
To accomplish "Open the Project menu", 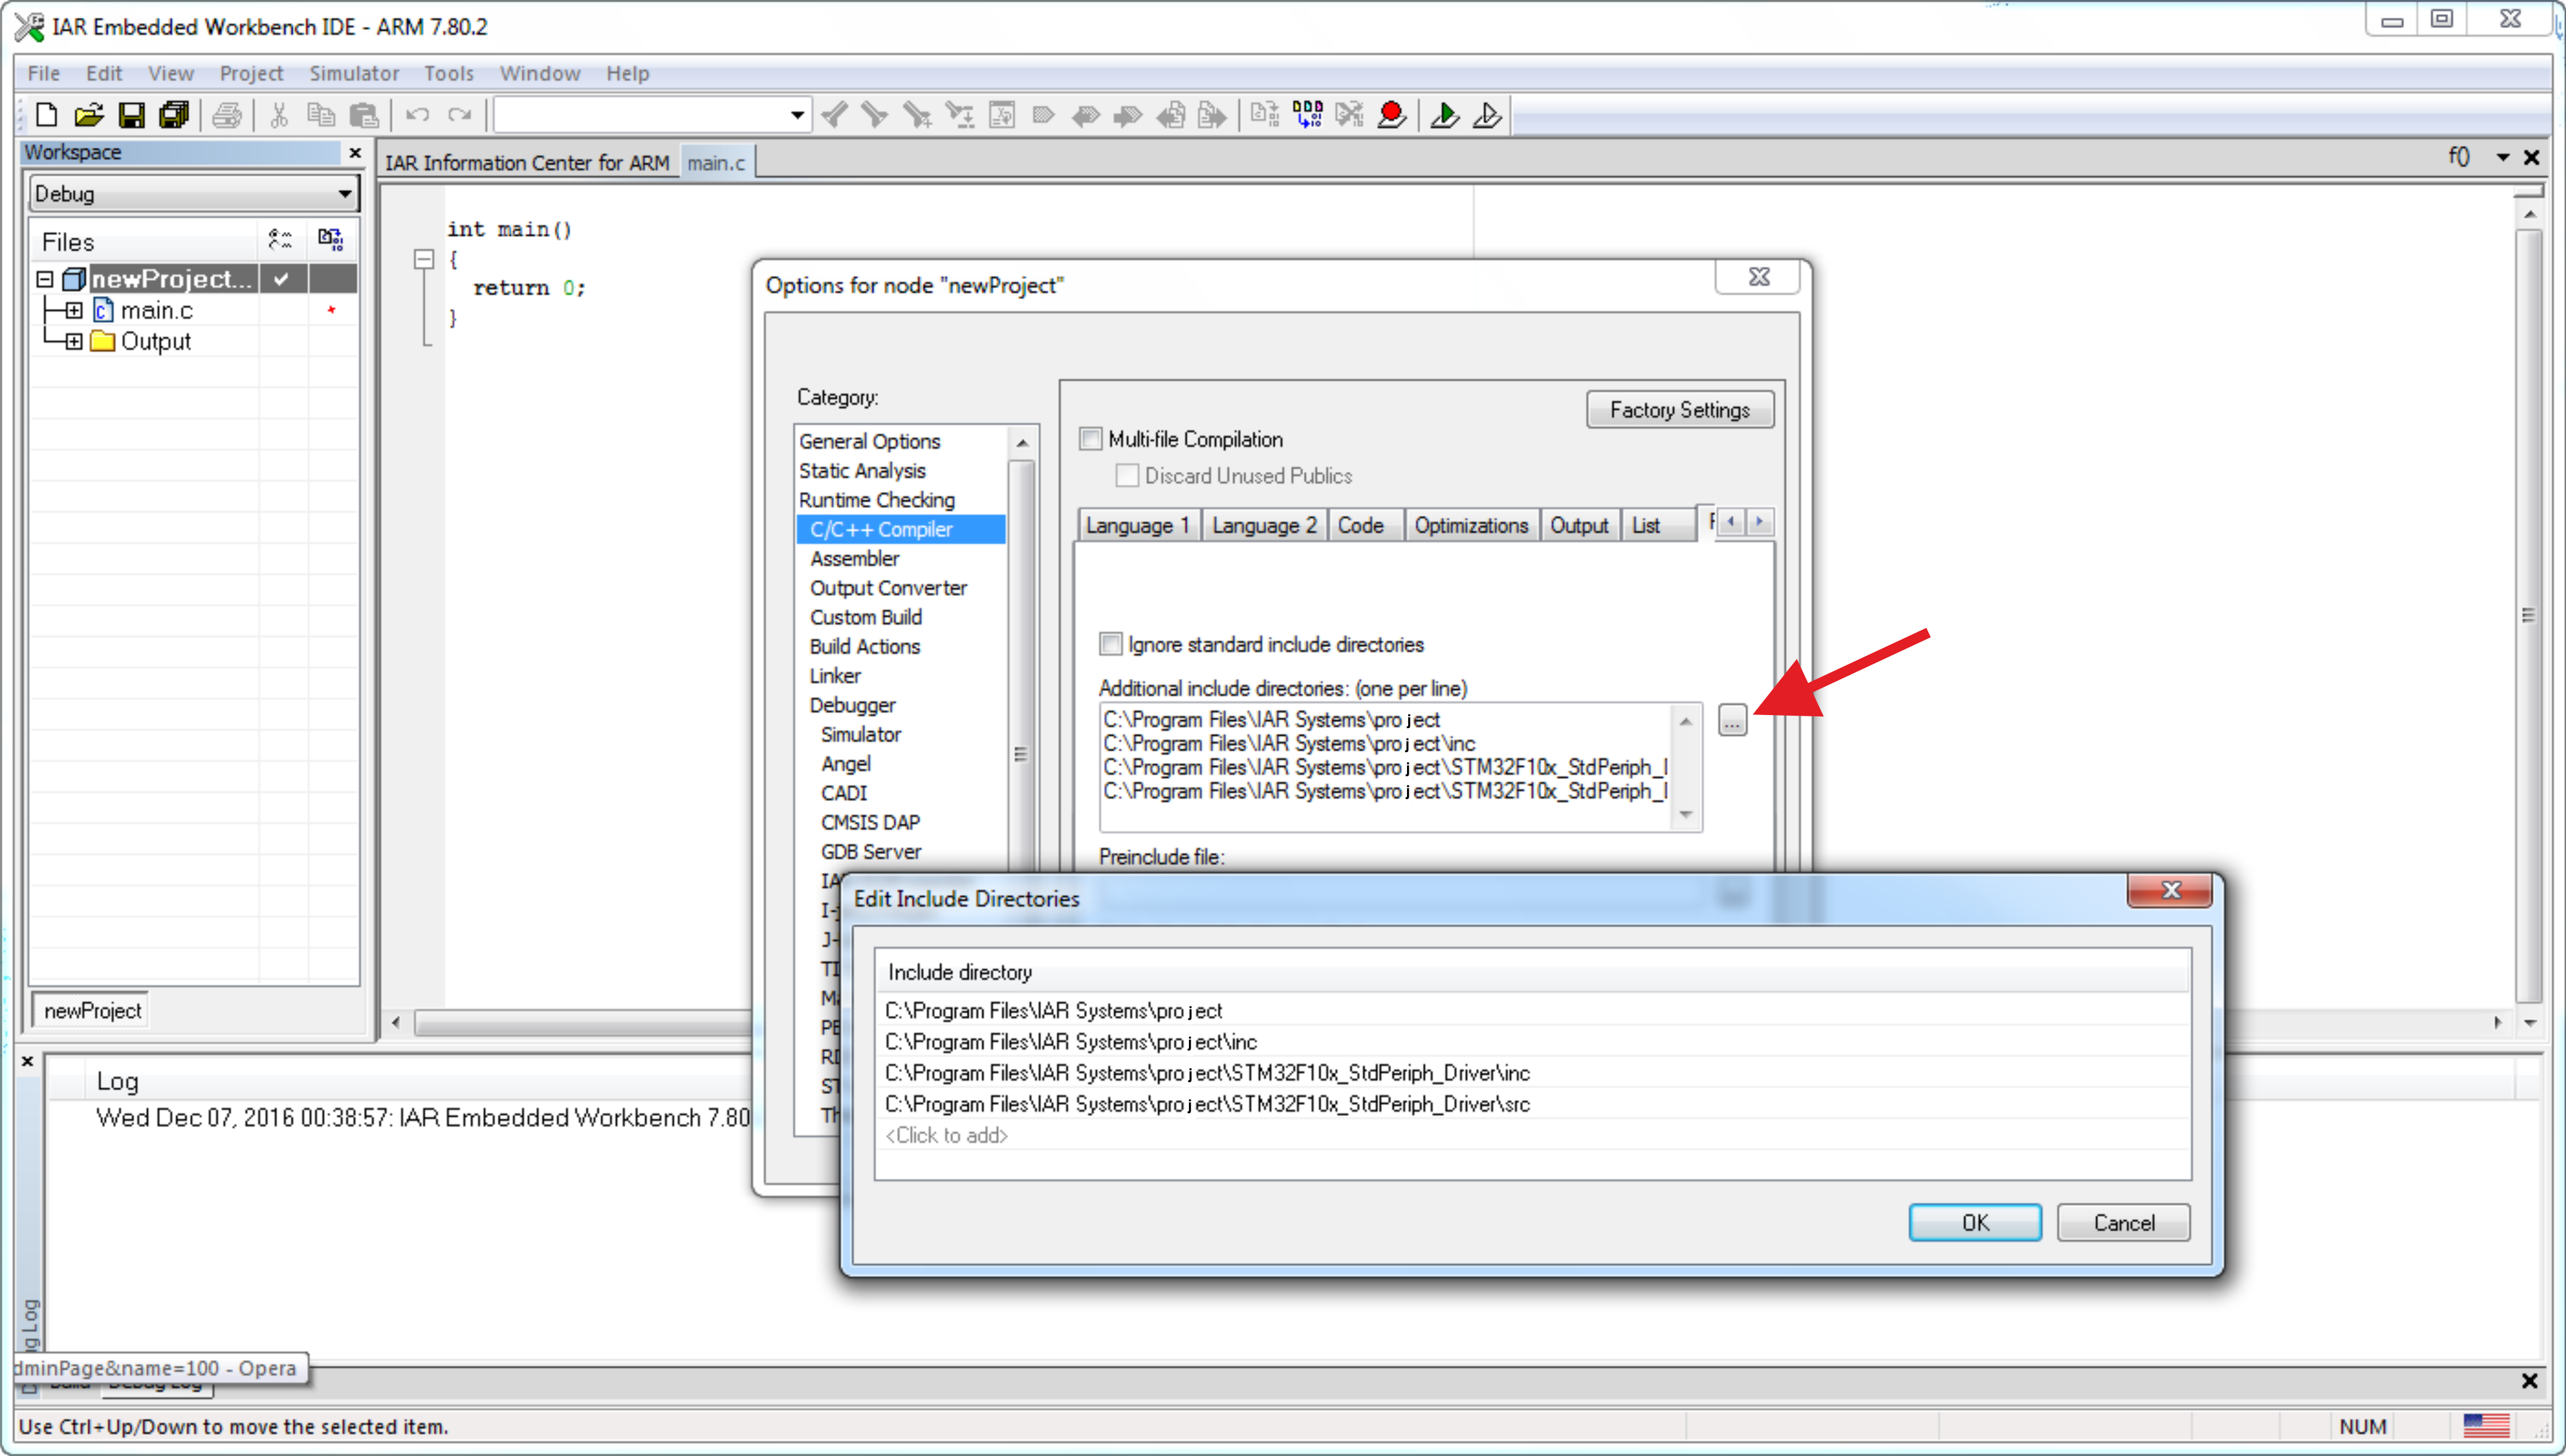I will click(251, 73).
